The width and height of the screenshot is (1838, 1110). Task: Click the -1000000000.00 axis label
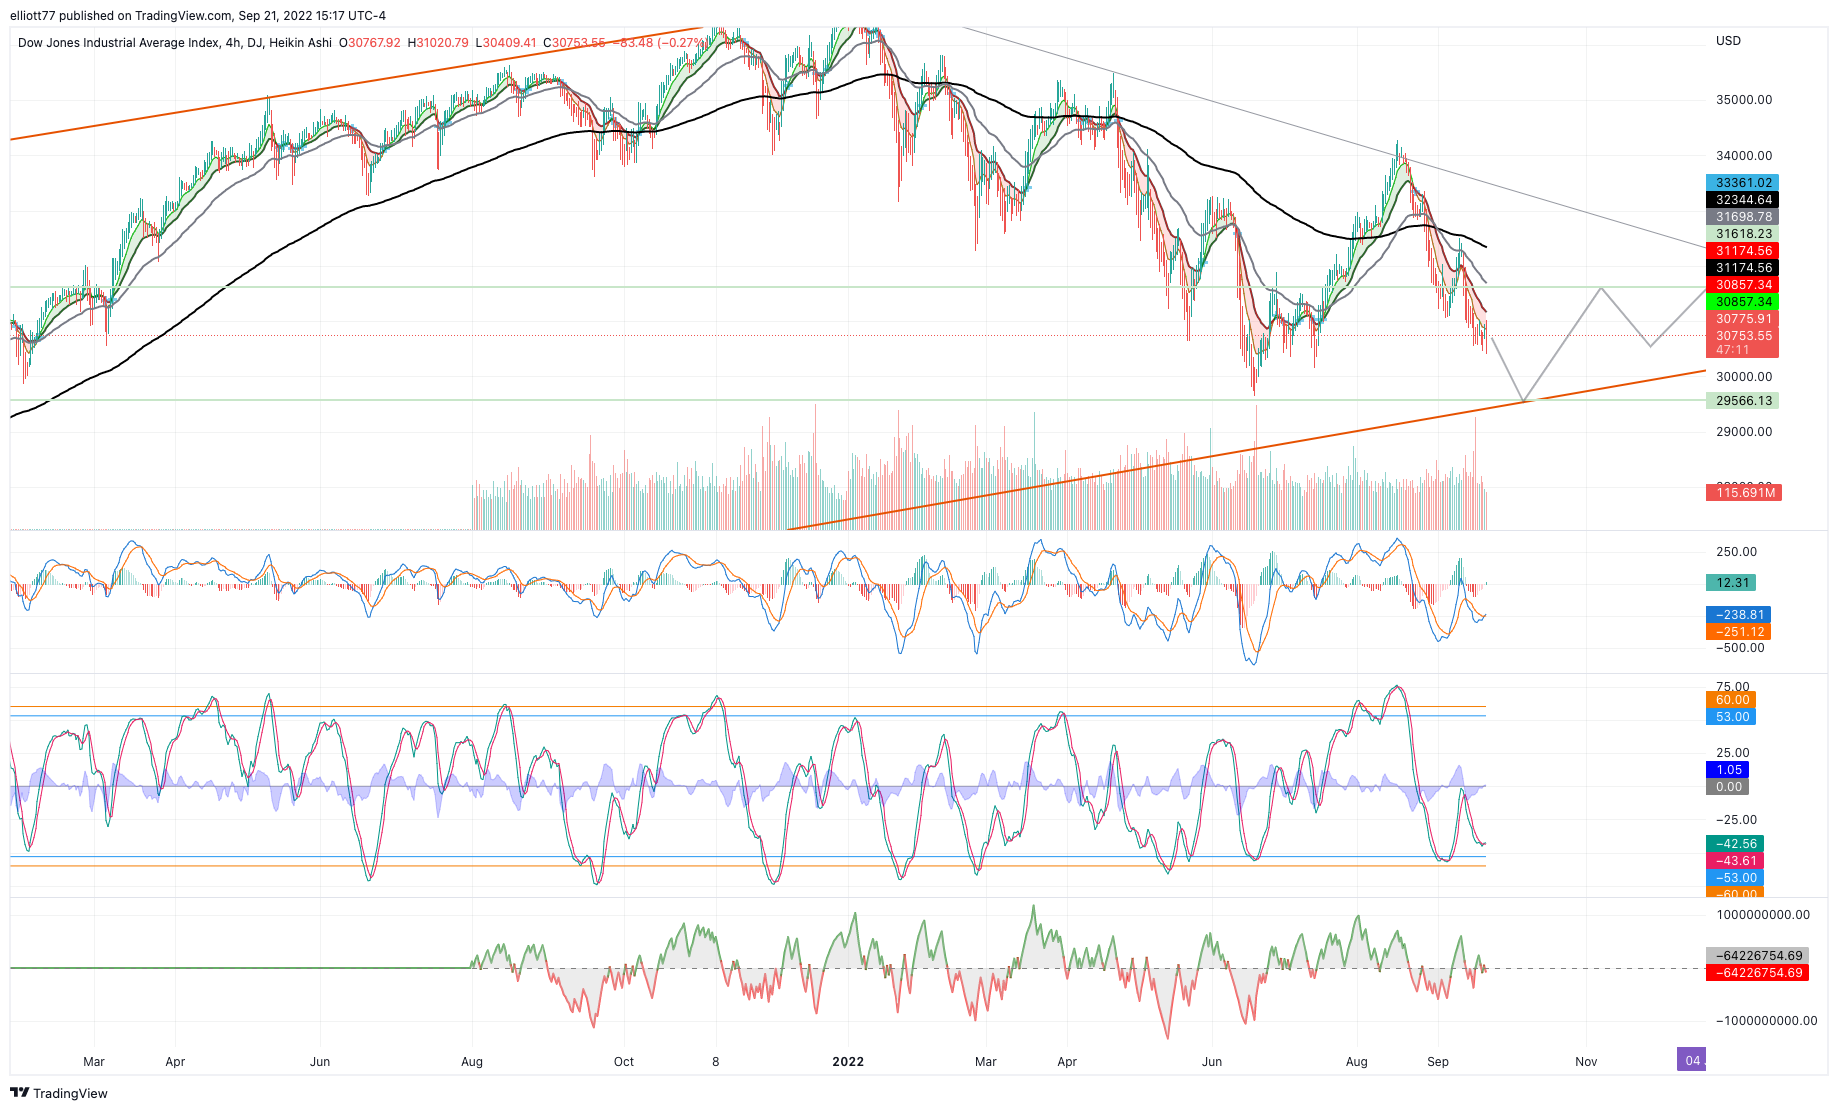click(x=1766, y=1021)
